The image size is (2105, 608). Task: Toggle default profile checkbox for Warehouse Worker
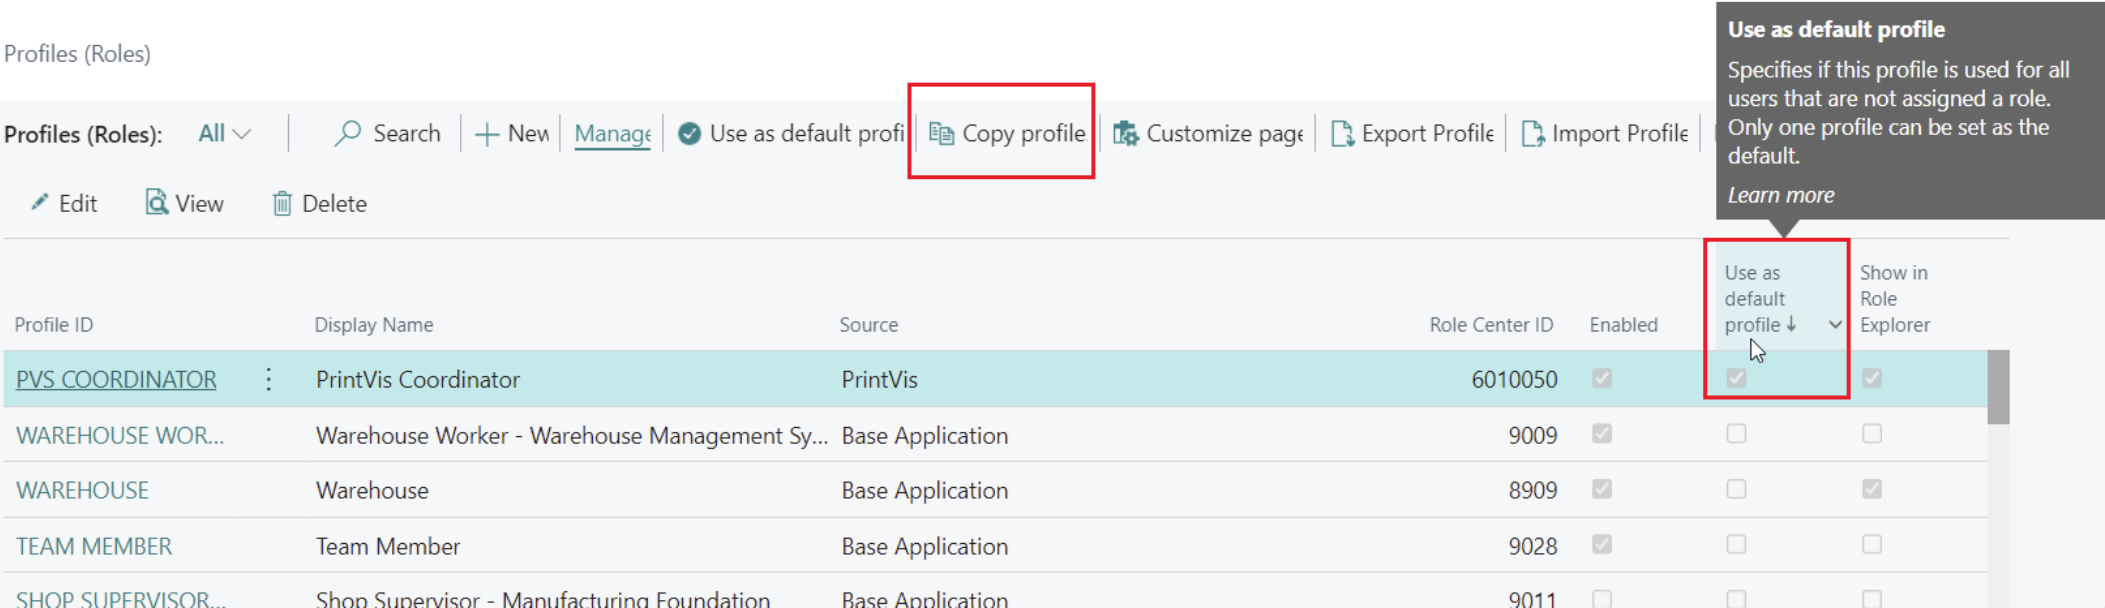(1736, 434)
